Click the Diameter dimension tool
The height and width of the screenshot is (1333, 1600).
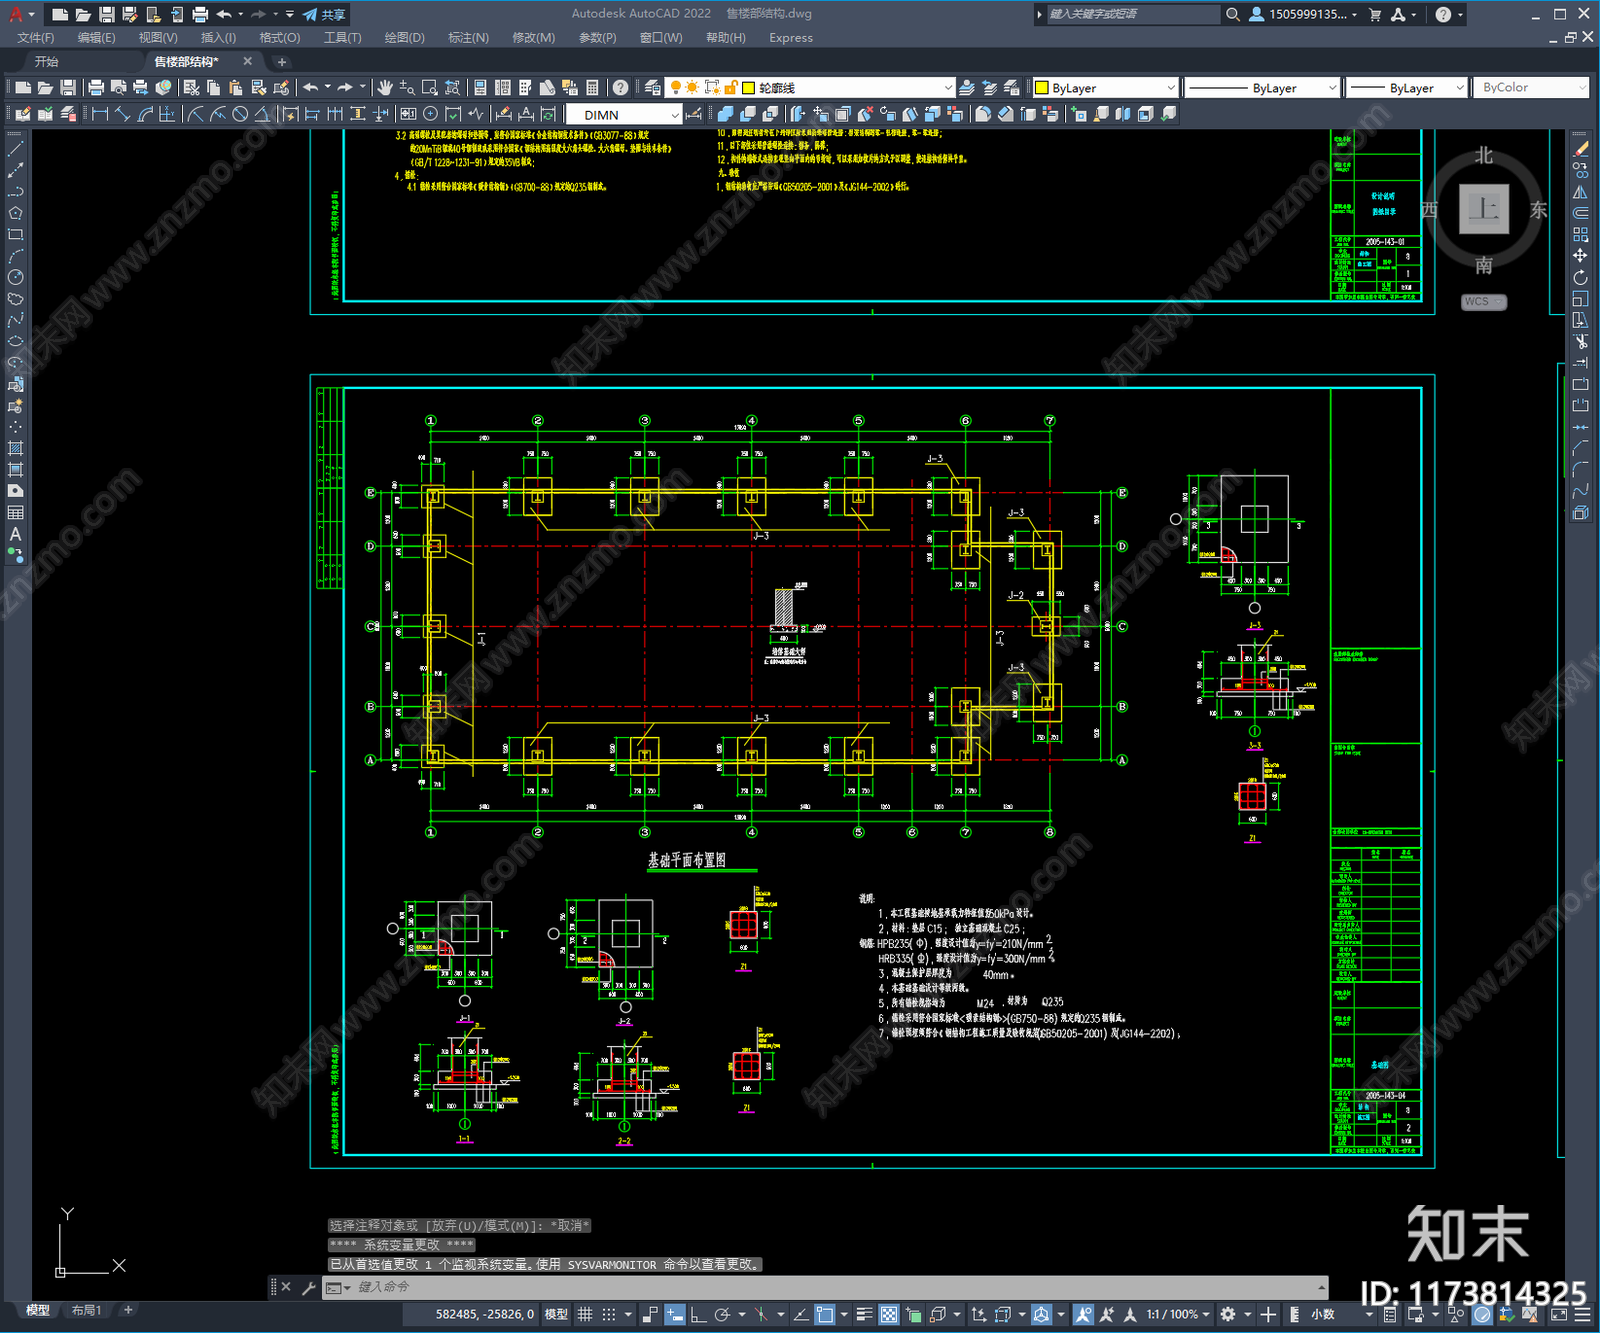(x=240, y=114)
